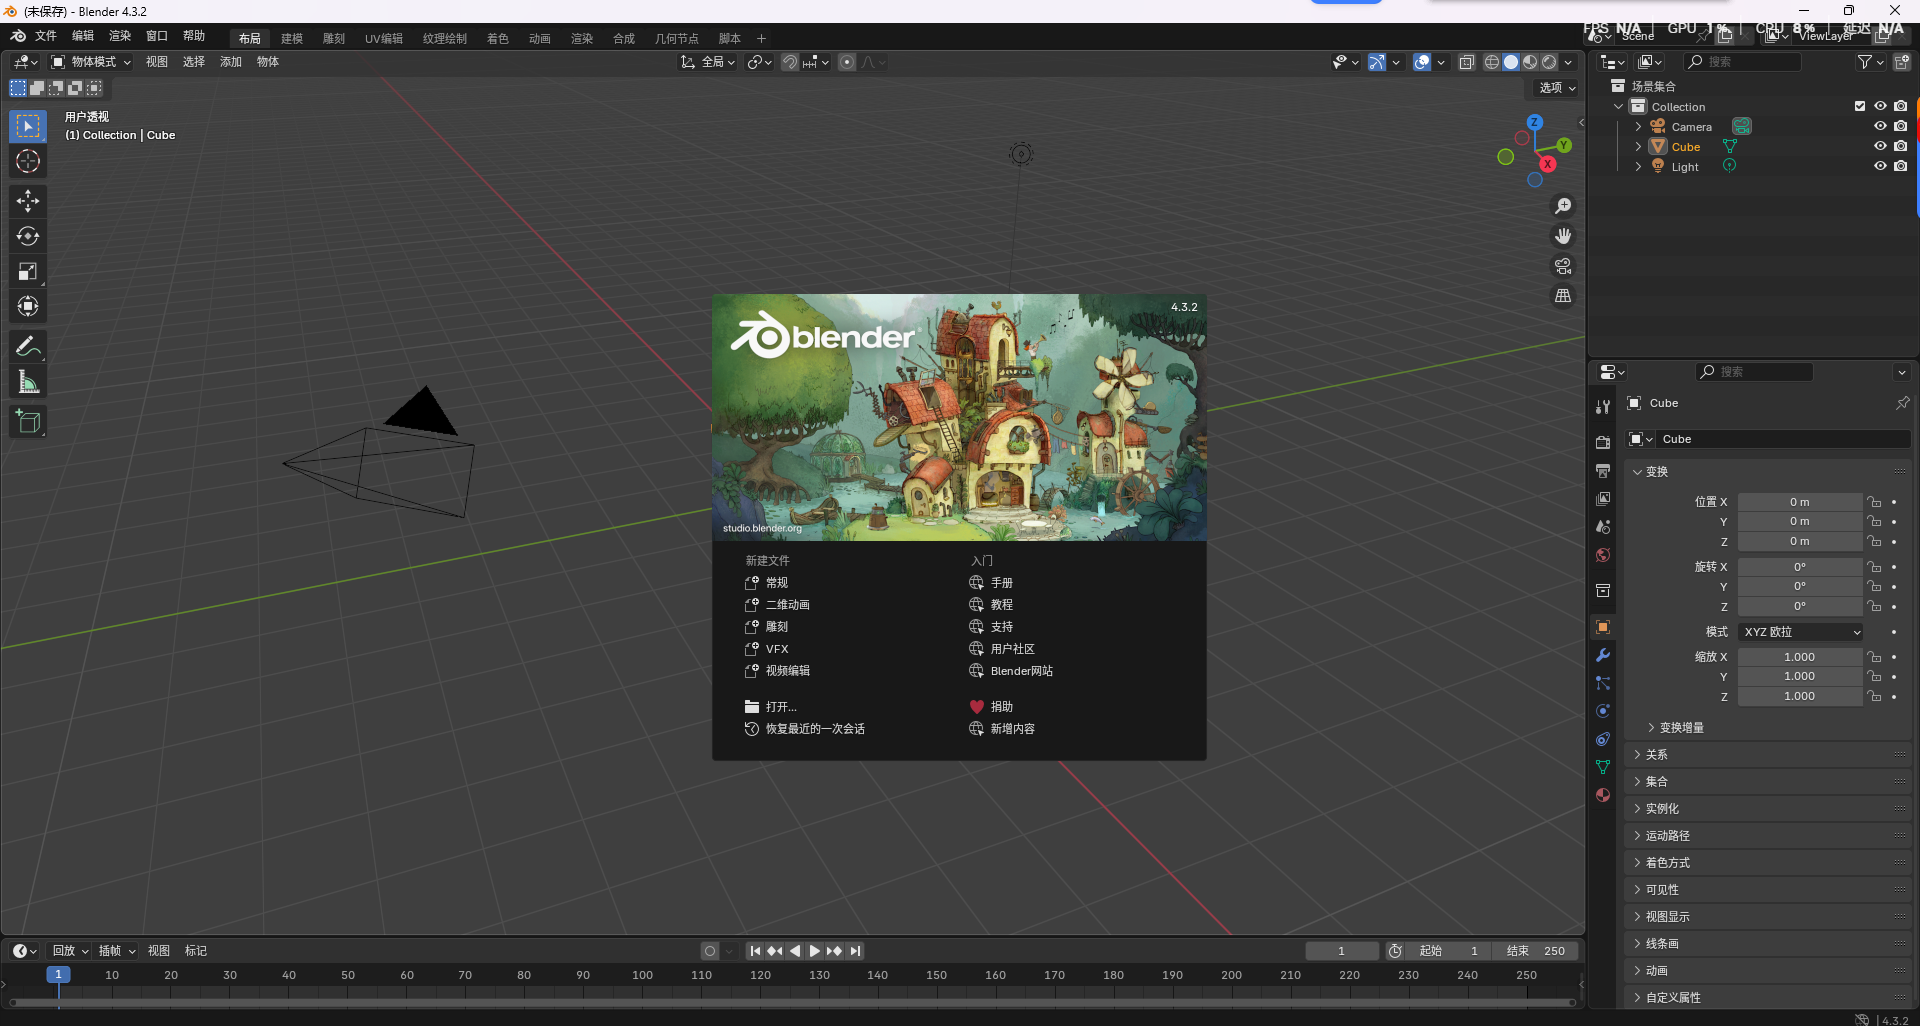This screenshot has height=1026, width=1920.
Task: Hide the Light object in the outliner
Action: coord(1880,166)
